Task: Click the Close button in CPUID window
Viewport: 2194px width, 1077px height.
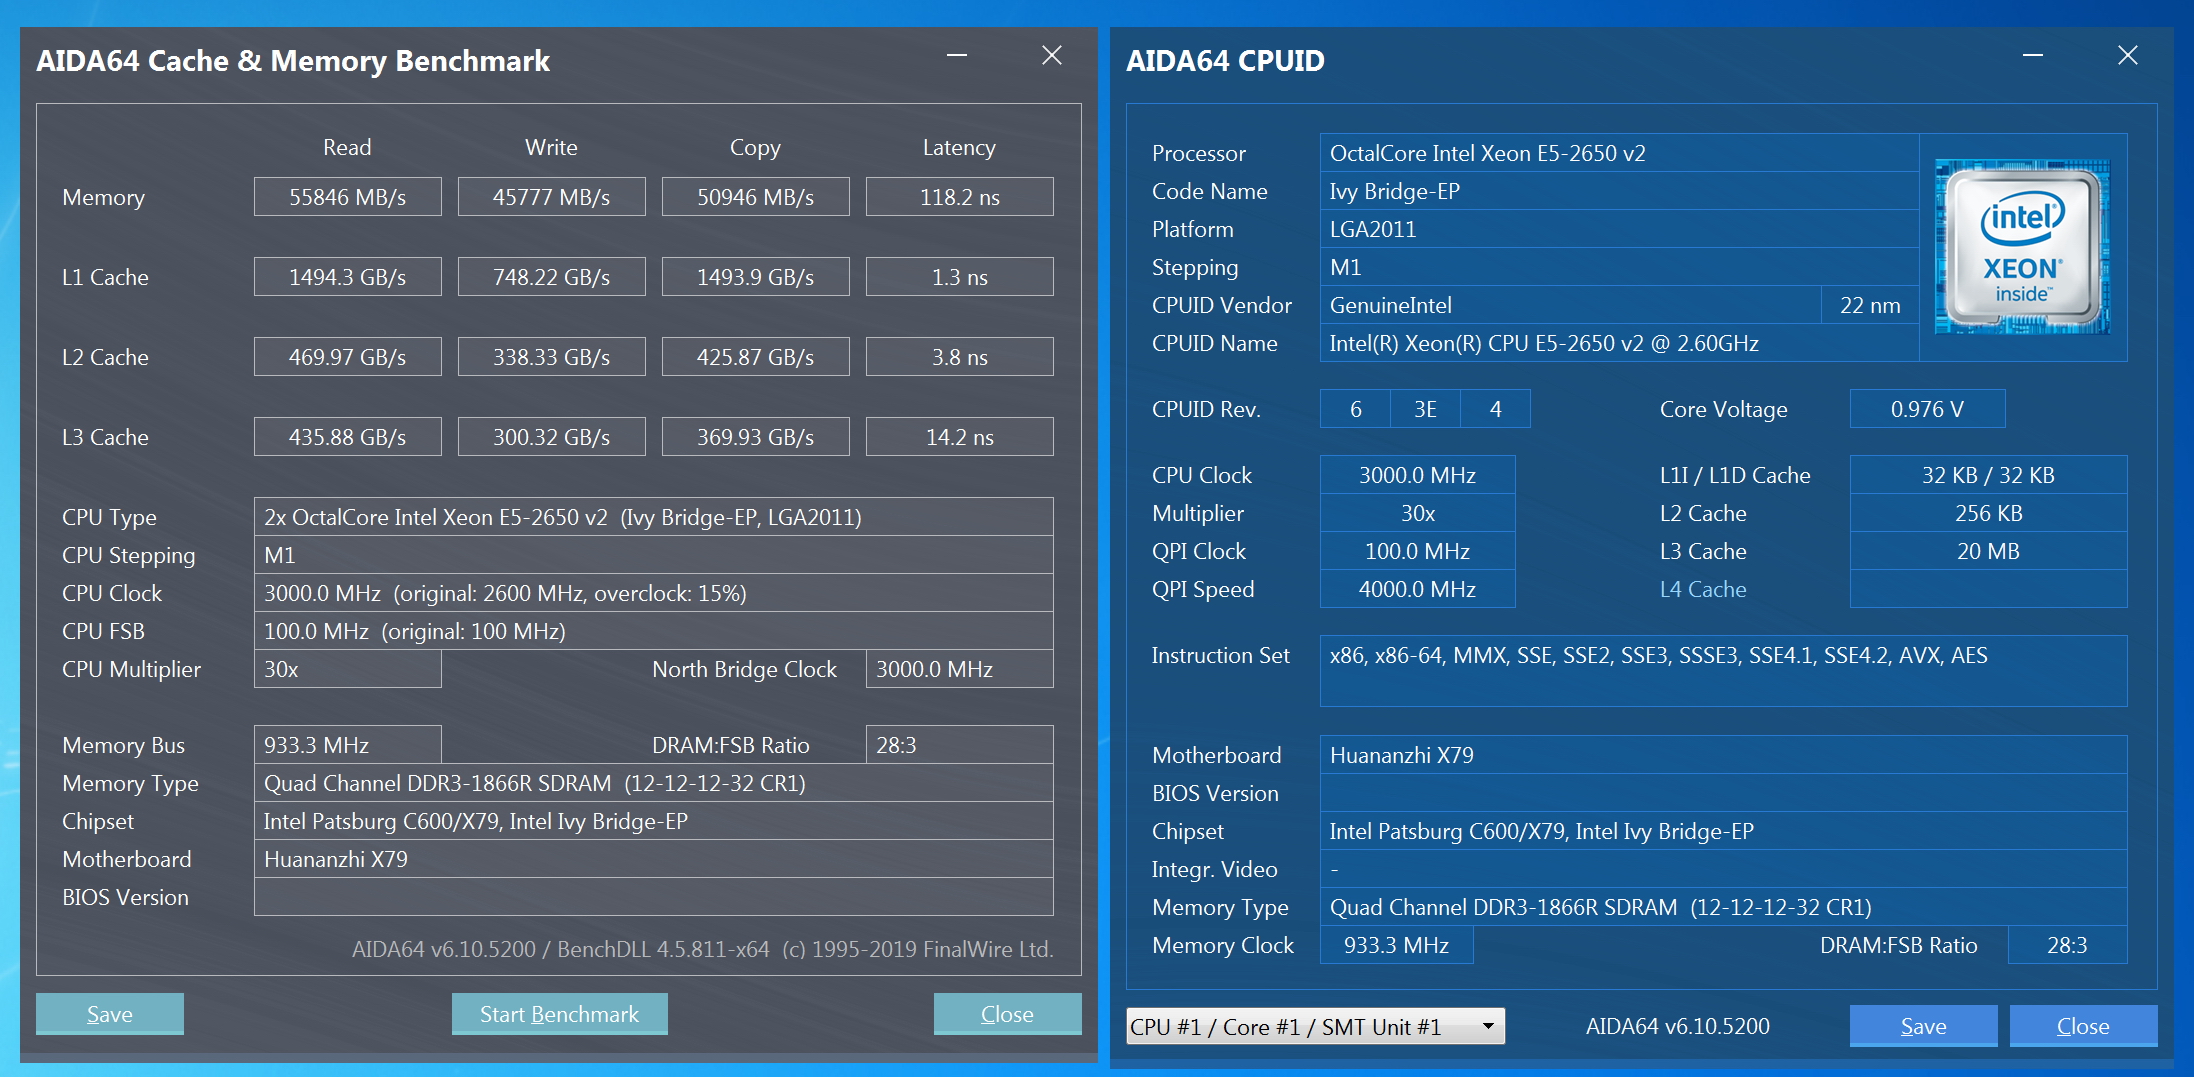Action: 2083,1026
